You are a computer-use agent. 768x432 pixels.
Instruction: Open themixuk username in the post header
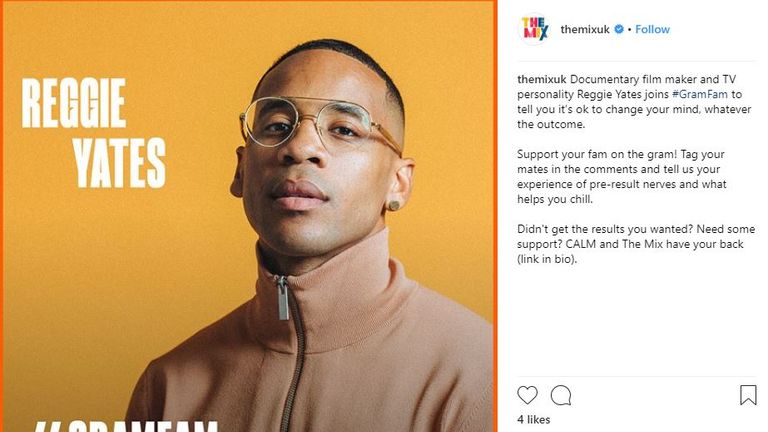(585, 29)
